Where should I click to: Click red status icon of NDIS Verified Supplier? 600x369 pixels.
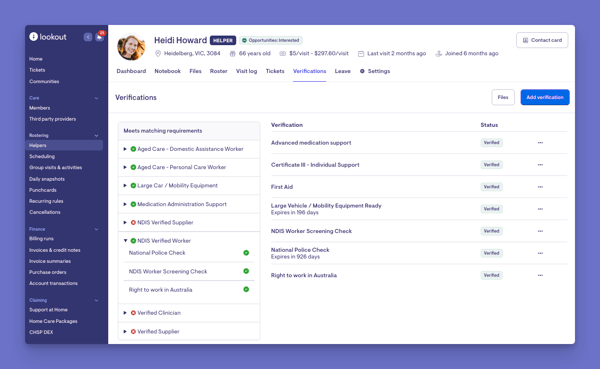click(133, 222)
